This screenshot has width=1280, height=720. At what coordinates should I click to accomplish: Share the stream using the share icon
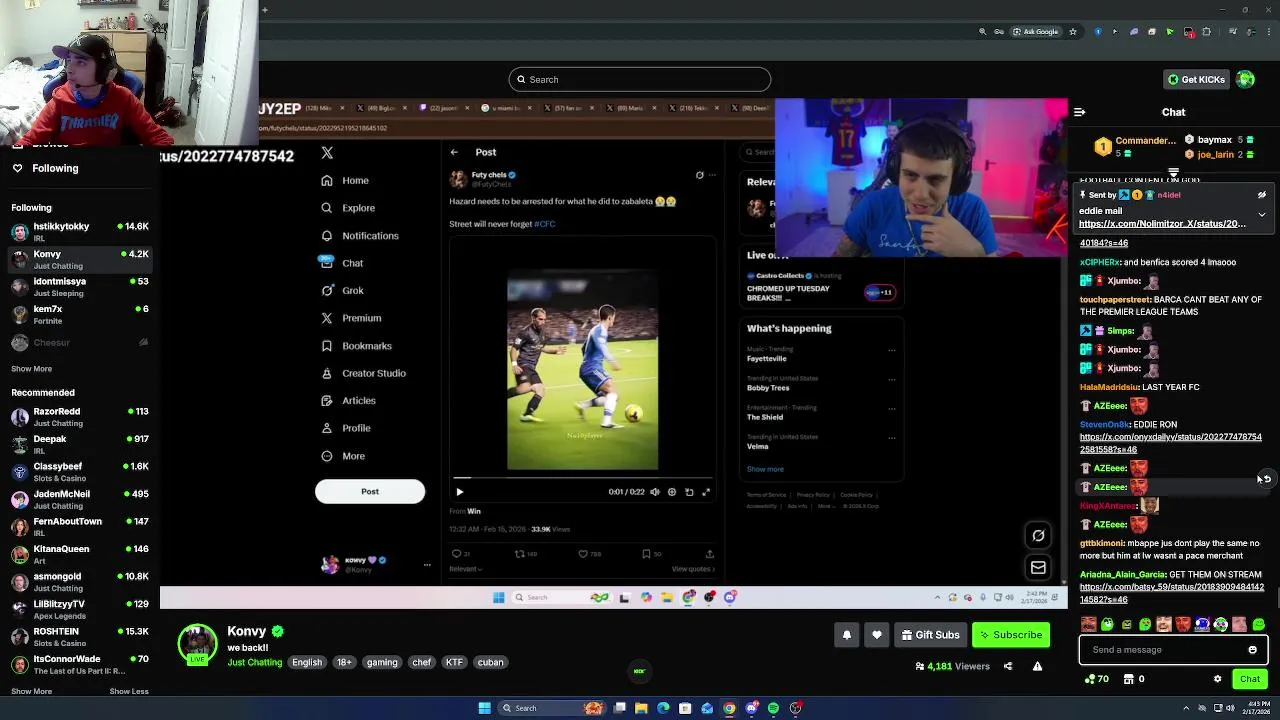coord(1008,666)
